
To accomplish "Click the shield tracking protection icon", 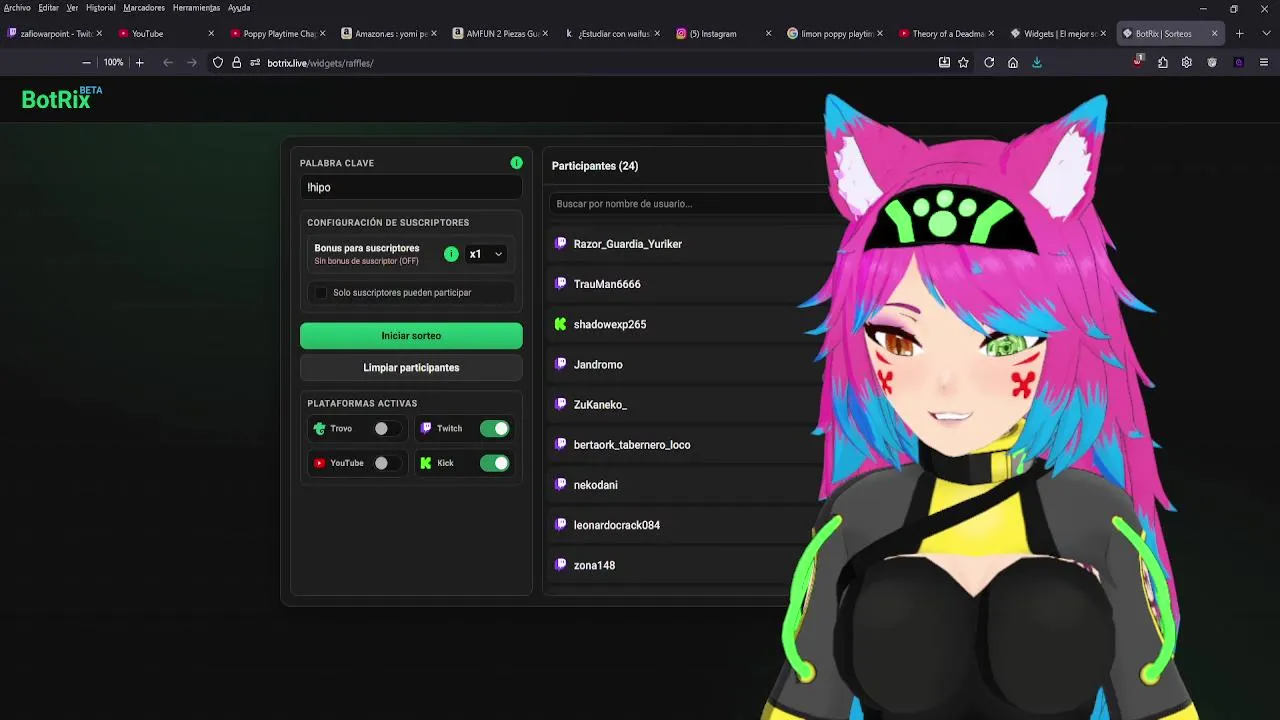I will (218, 62).
